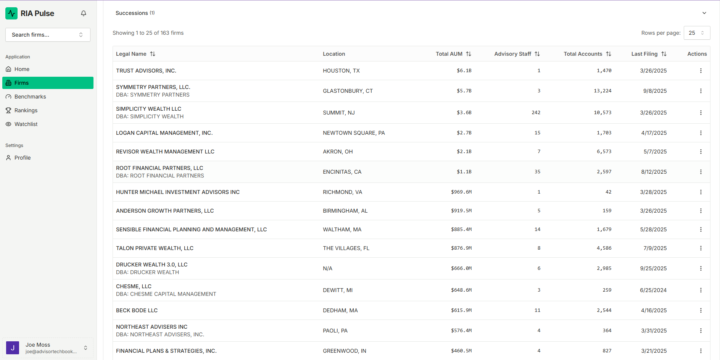Open actions menu for Anderson Growth Partners
This screenshot has height=360, width=720.
[701, 211]
